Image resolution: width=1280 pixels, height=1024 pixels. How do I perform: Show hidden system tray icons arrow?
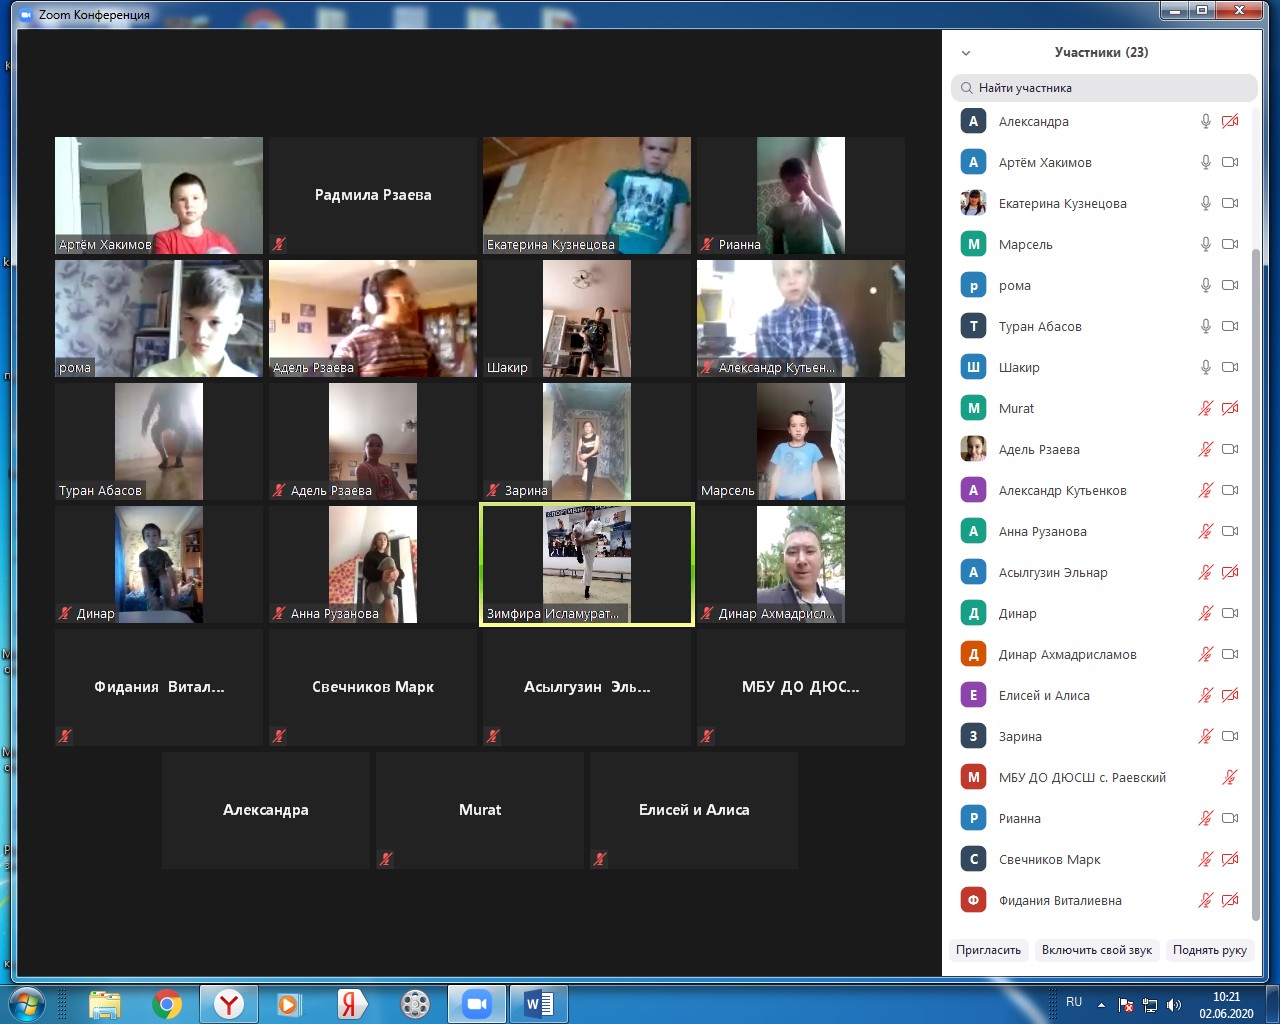(1101, 1005)
